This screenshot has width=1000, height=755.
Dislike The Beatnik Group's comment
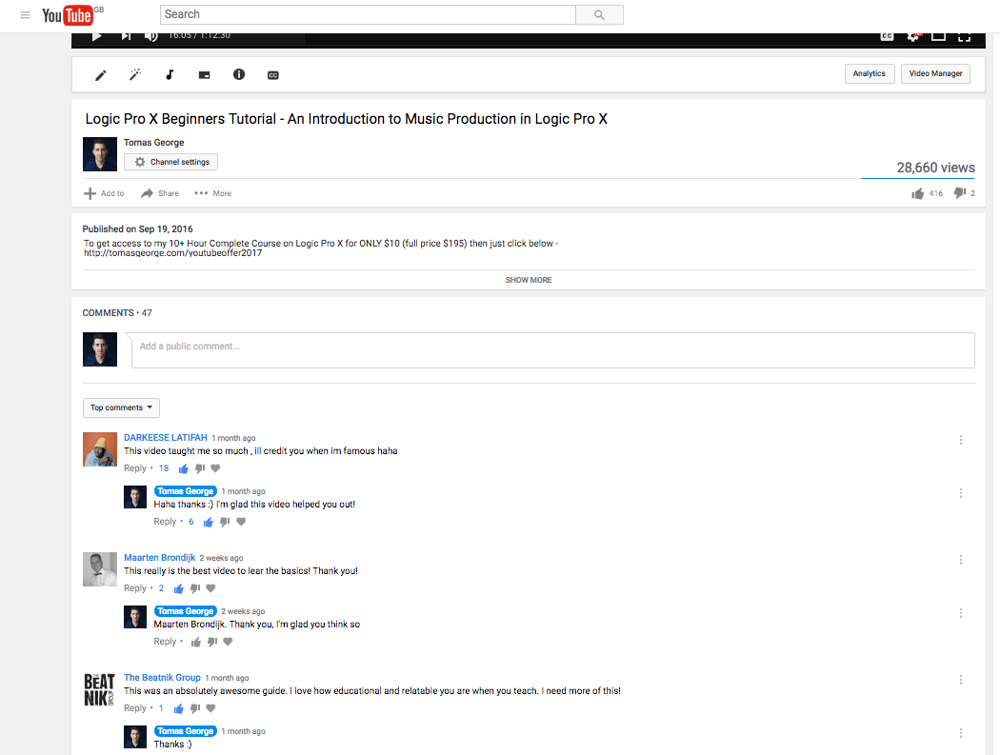tap(195, 708)
